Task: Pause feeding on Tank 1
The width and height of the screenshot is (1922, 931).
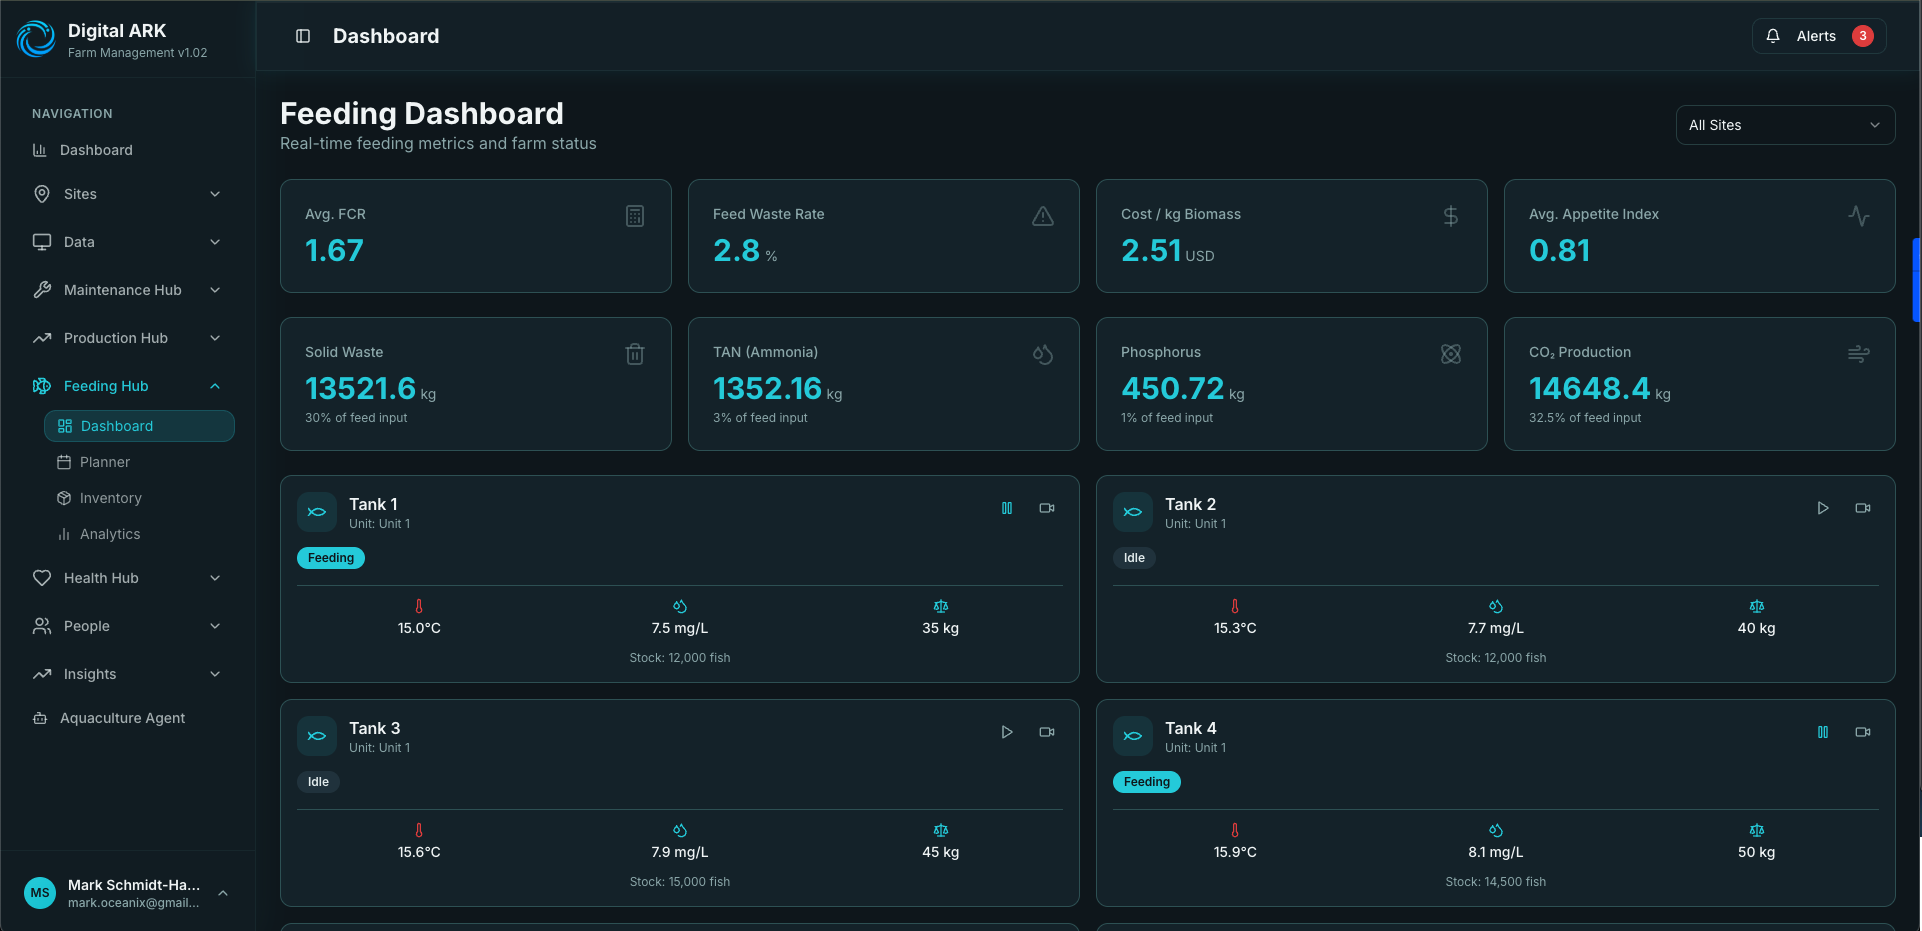Action: (1007, 508)
